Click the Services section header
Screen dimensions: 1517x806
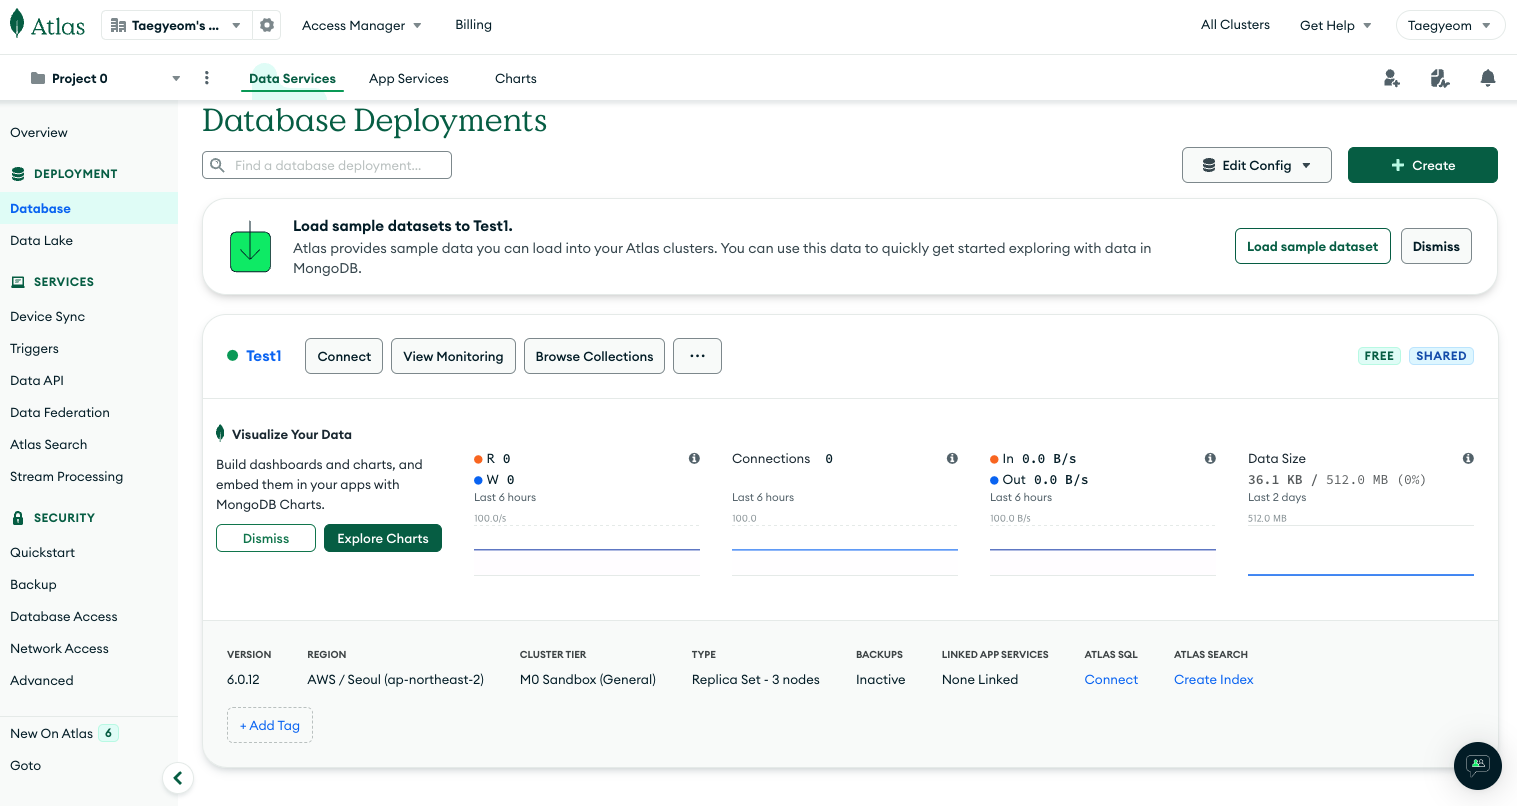pos(53,282)
